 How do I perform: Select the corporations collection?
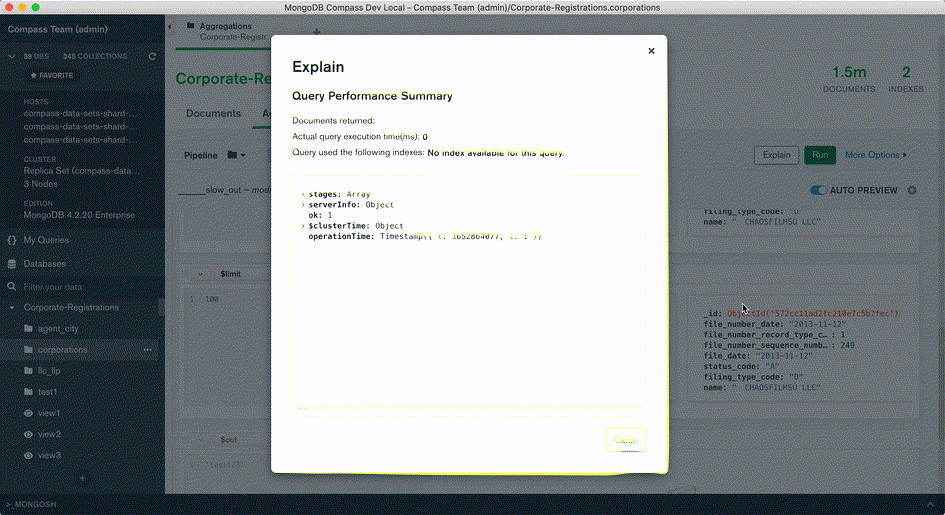[63, 349]
